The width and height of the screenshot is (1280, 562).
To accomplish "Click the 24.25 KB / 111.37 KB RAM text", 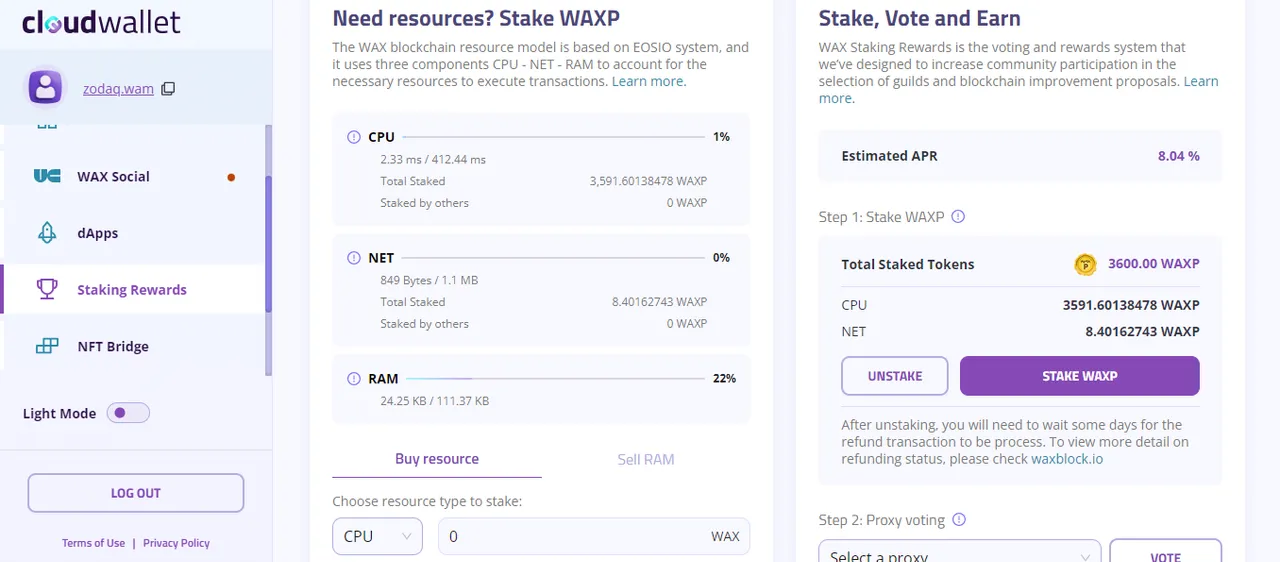I will coord(435,401).
